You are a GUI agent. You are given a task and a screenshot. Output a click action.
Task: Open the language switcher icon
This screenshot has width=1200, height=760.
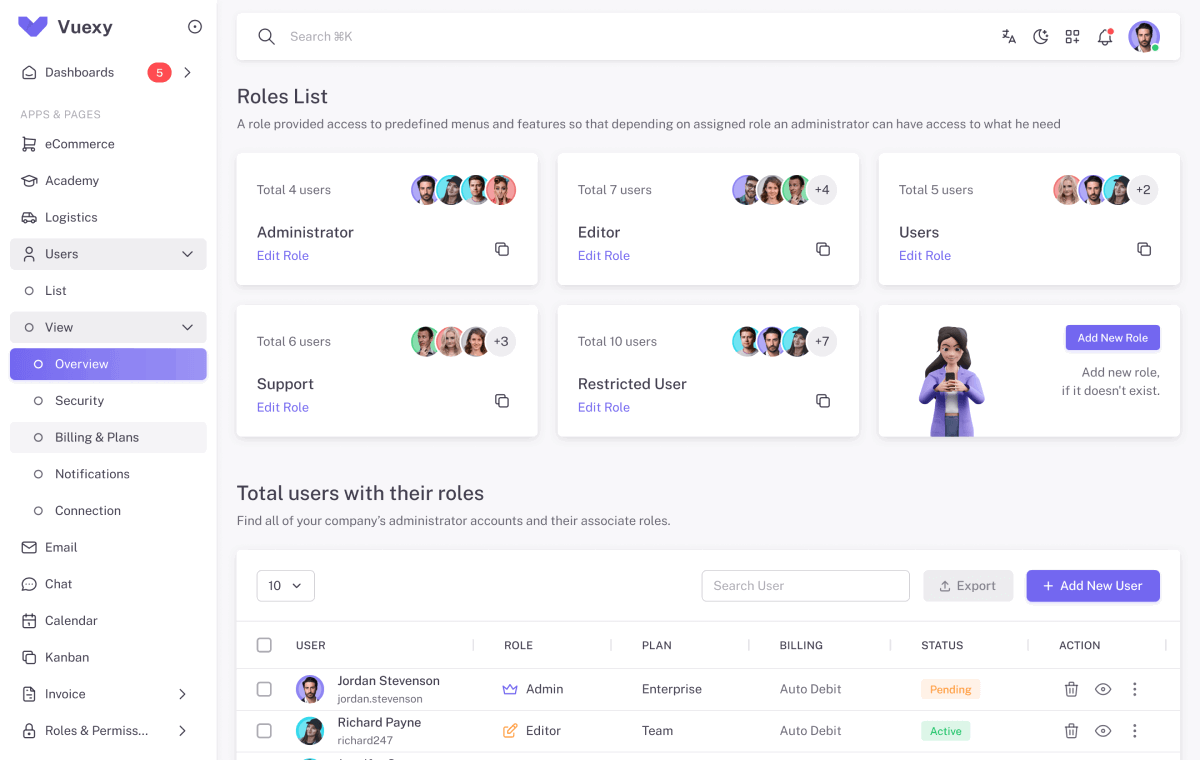[x=1008, y=36]
